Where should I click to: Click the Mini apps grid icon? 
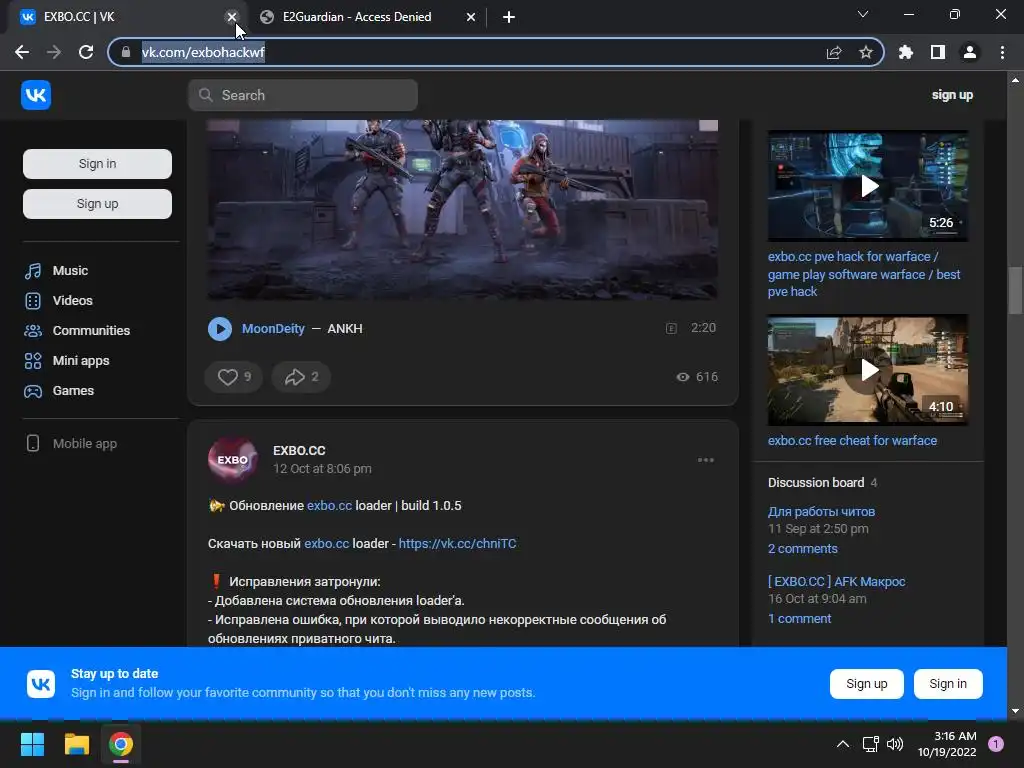(x=33, y=361)
